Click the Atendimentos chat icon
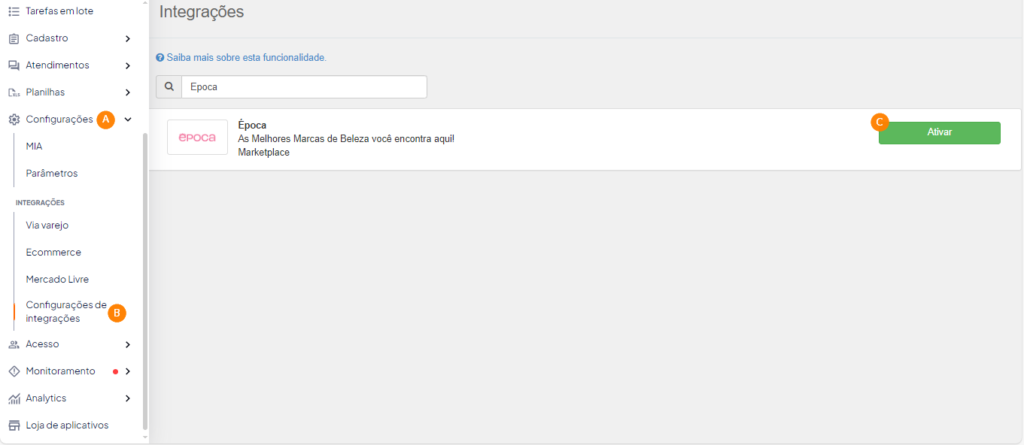This screenshot has height=445, width=1024. pos(13,65)
